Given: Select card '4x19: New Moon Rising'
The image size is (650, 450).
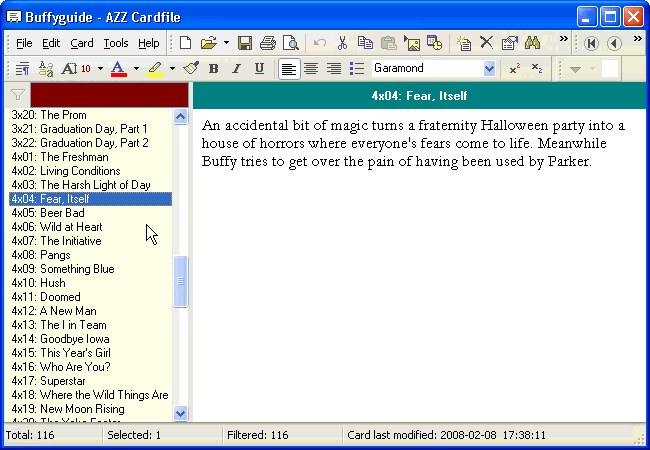Looking at the screenshot, I should (90, 409).
